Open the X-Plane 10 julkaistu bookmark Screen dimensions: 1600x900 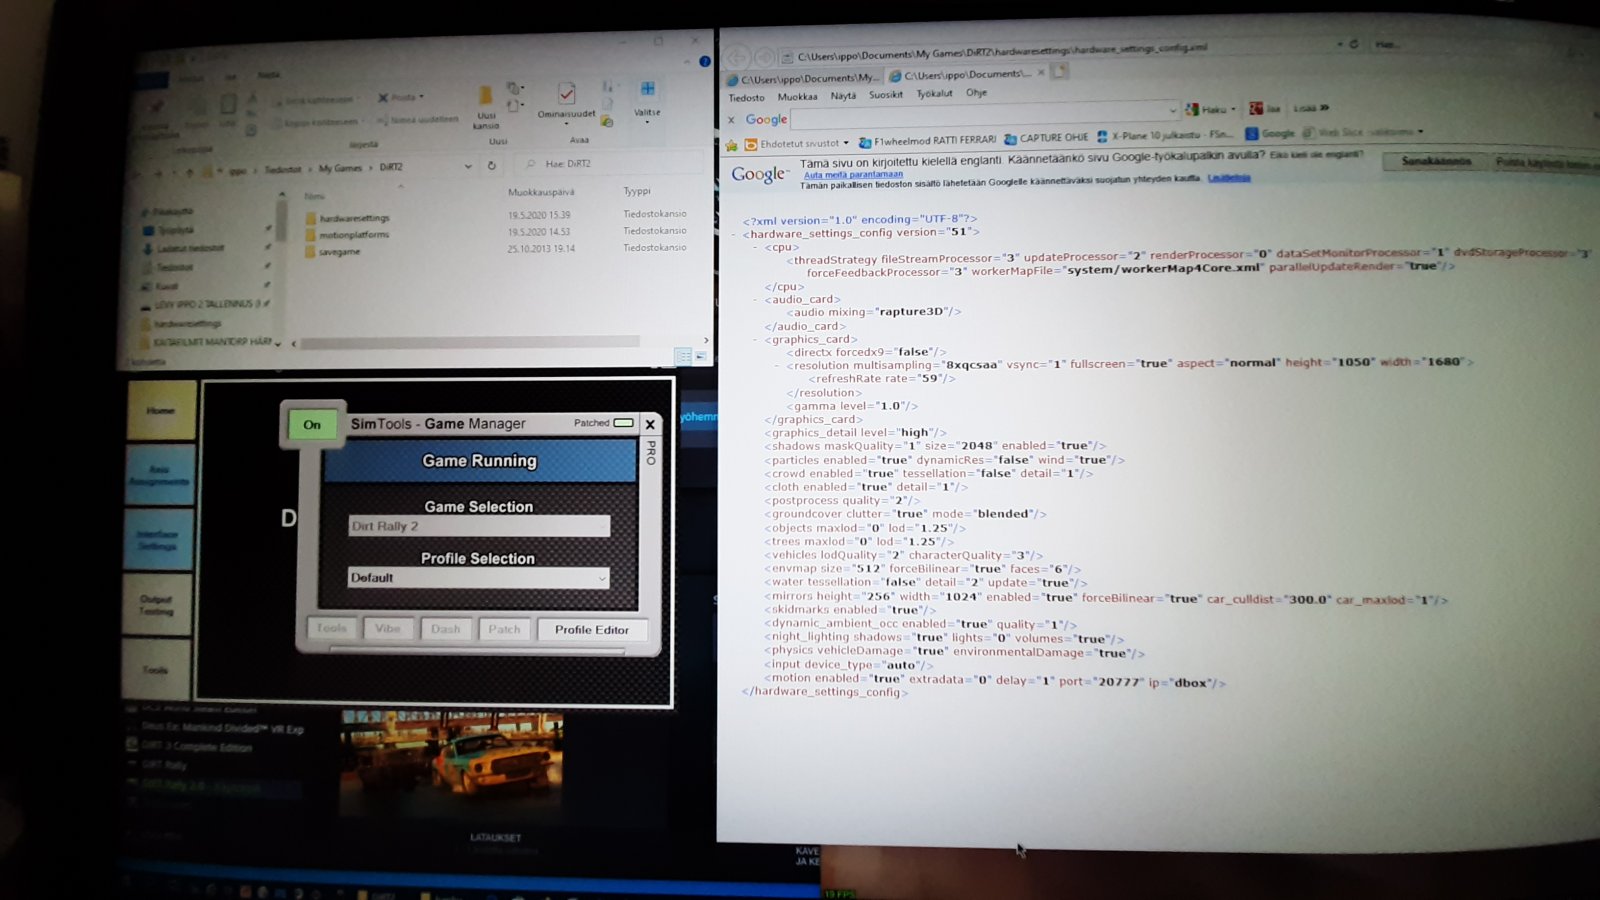pyautogui.click(x=1165, y=135)
